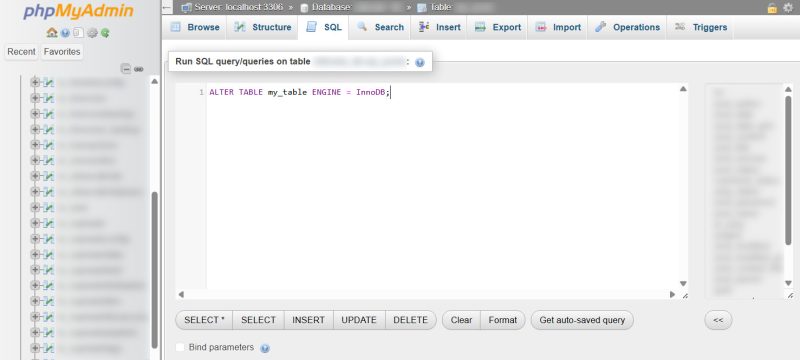Screen dimensions: 800x360
Task: Click columns list scrollbar up arrow
Action: (x=788, y=89)
